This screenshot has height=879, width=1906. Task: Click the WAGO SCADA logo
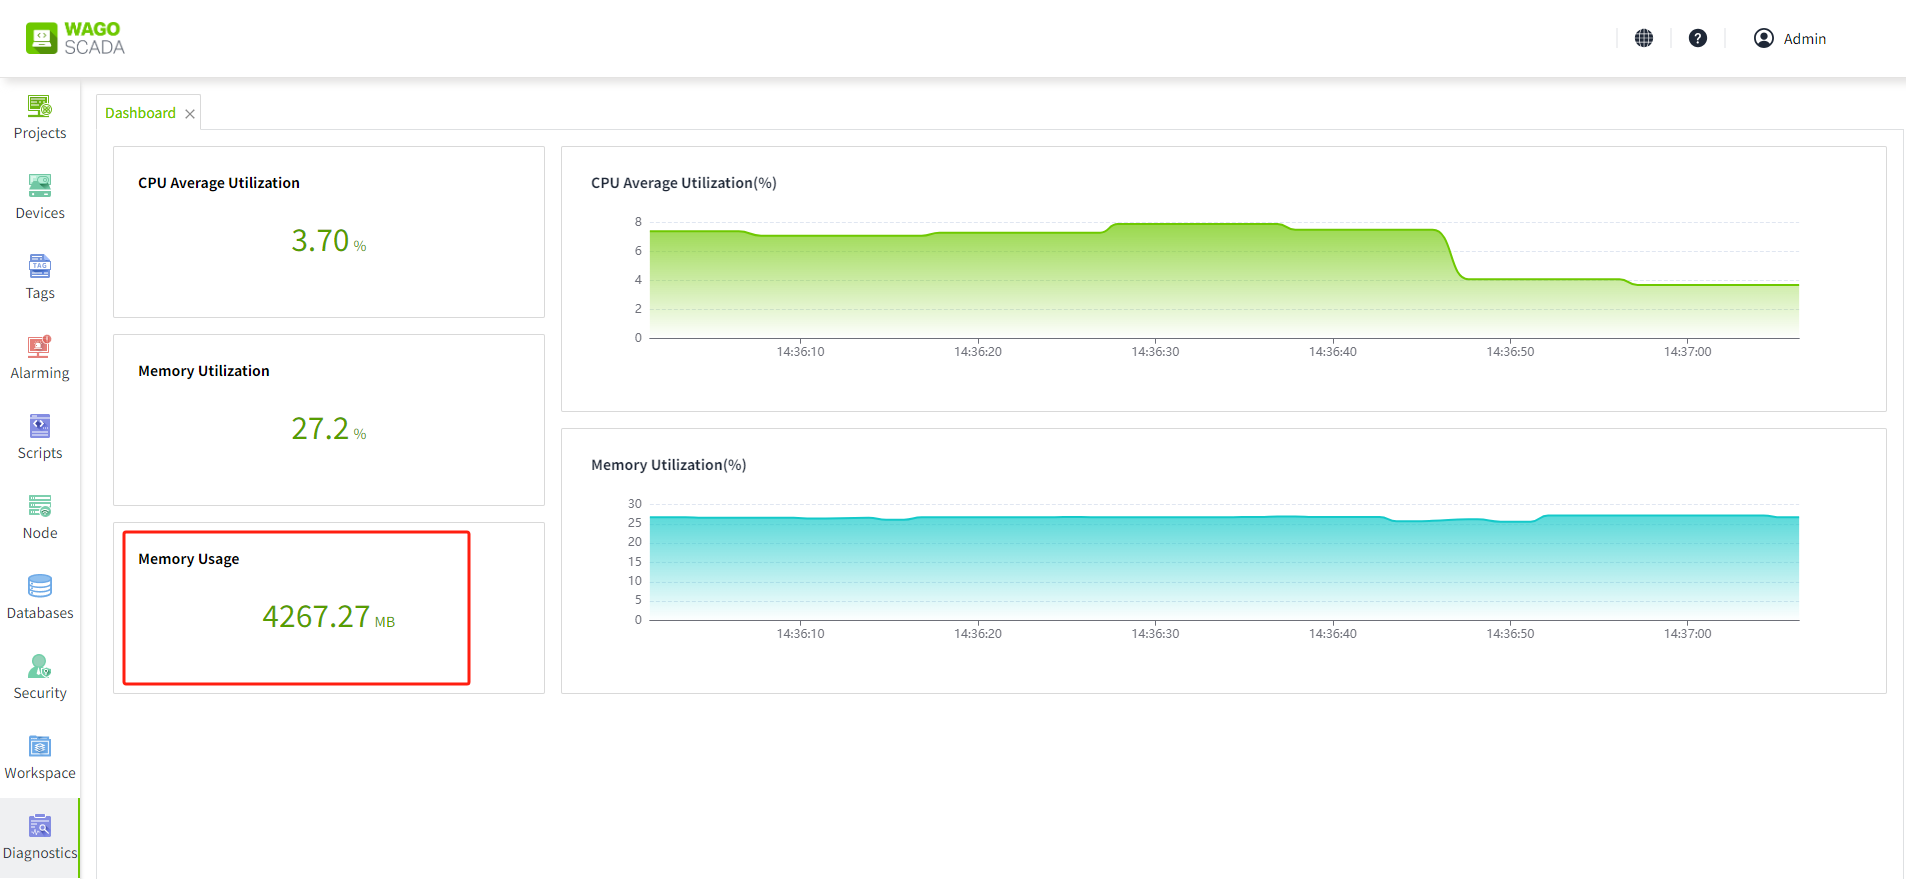tap(76, 38)
